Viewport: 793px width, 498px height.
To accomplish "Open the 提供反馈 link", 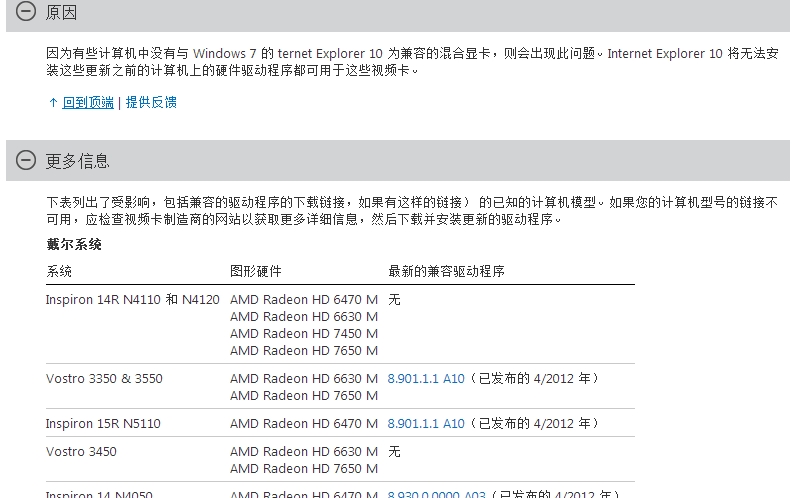I will click(151, 103).
